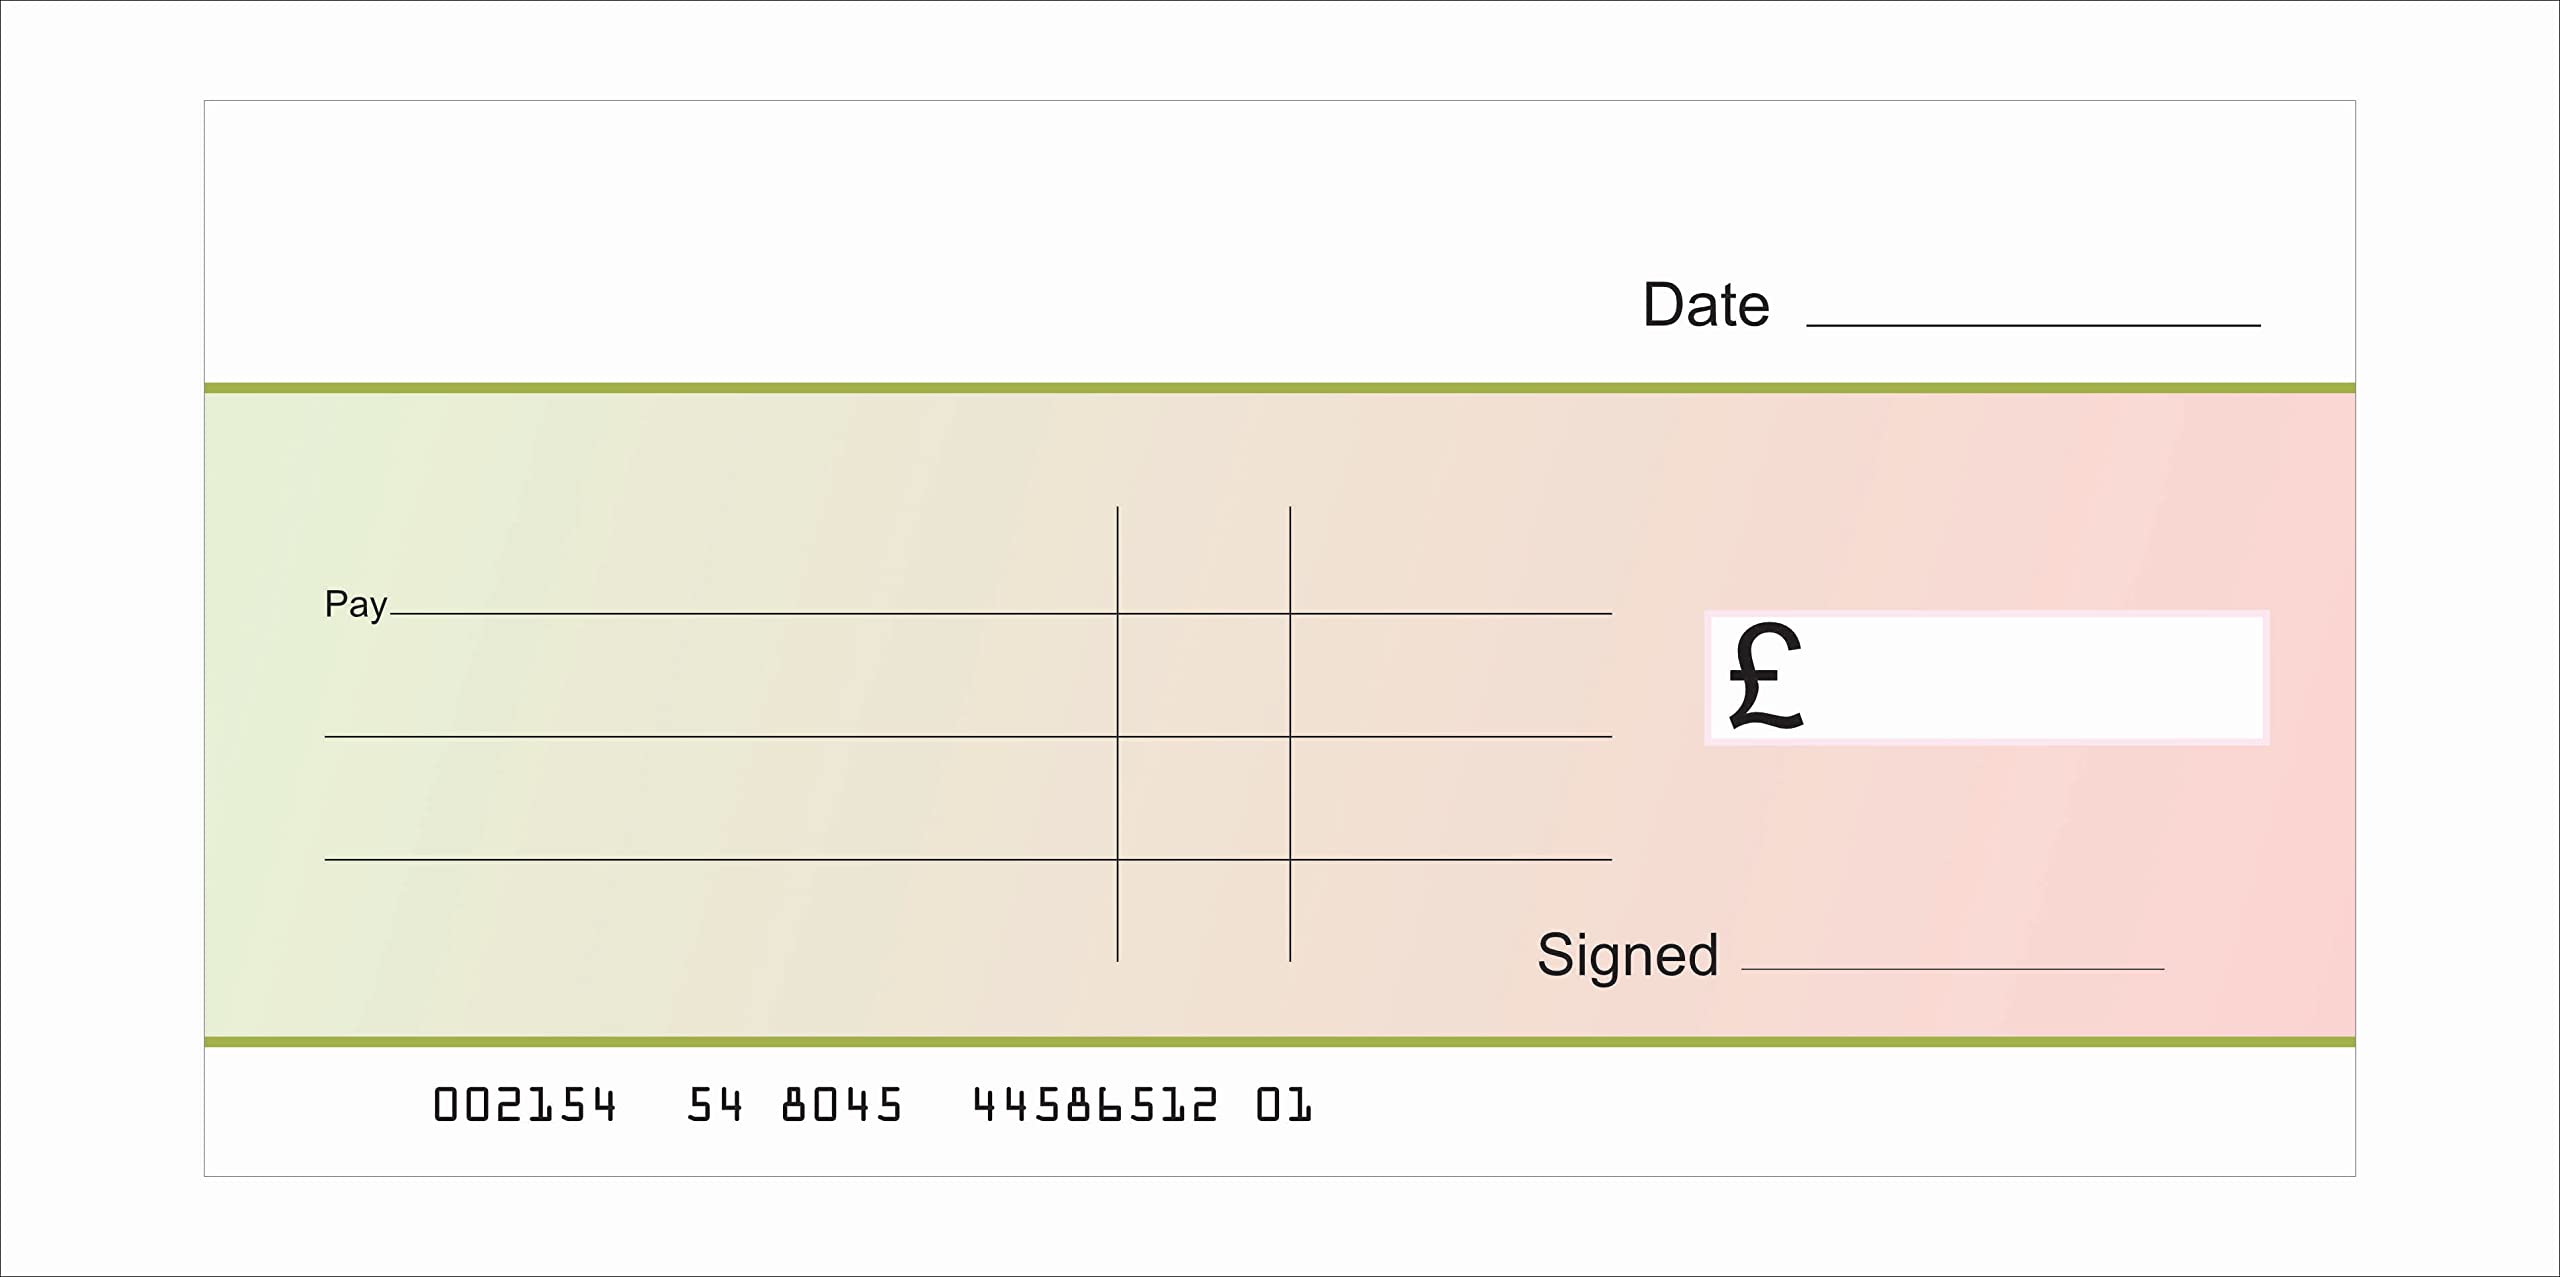The height and width of the screenshot is (1277, 2560).
Task: Click the lower green horizontal bar
Action: (1280, 1042)
